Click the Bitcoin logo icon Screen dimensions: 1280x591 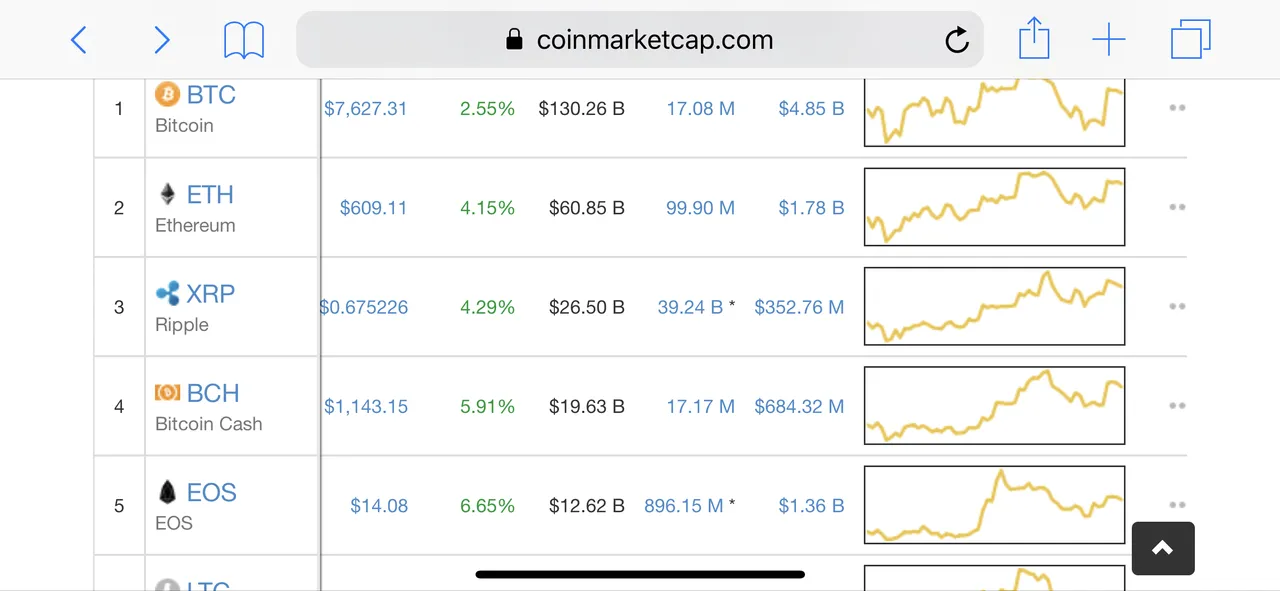(x=167, y=94)
